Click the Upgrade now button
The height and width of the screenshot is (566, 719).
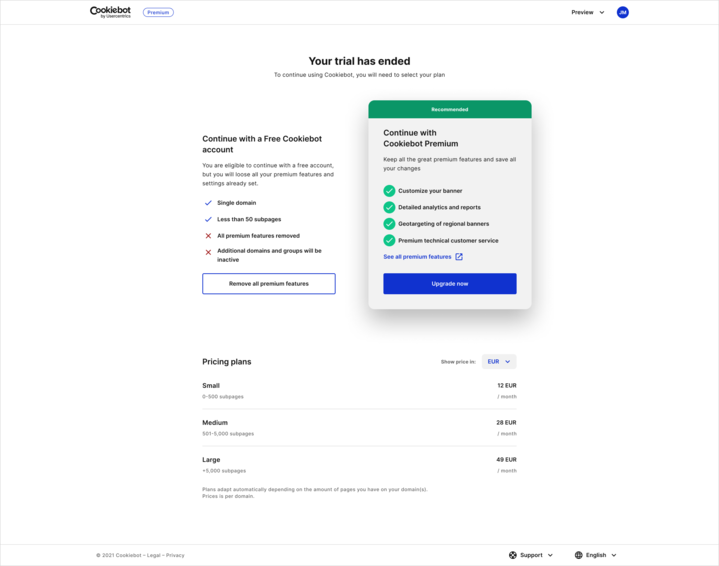(450, 283)
